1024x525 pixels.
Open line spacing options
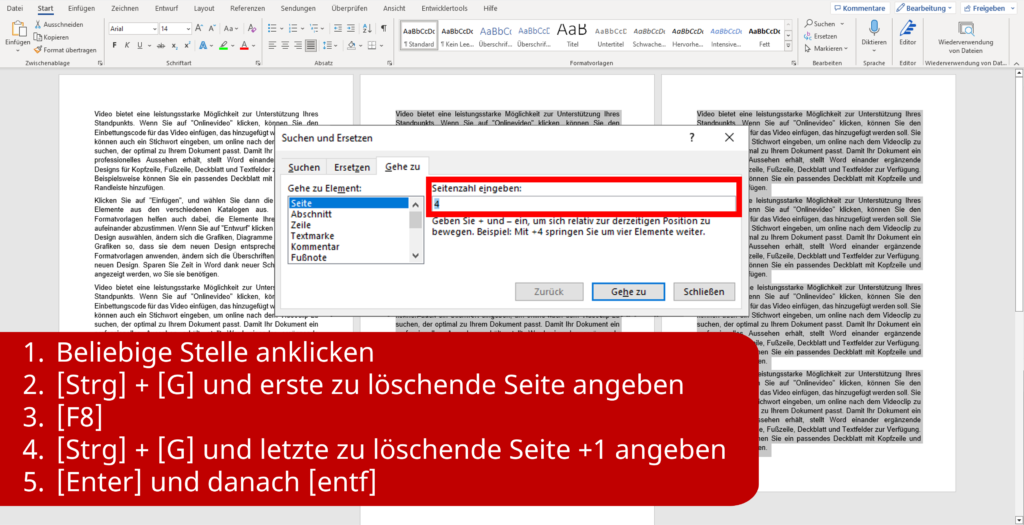coord(330,45)
